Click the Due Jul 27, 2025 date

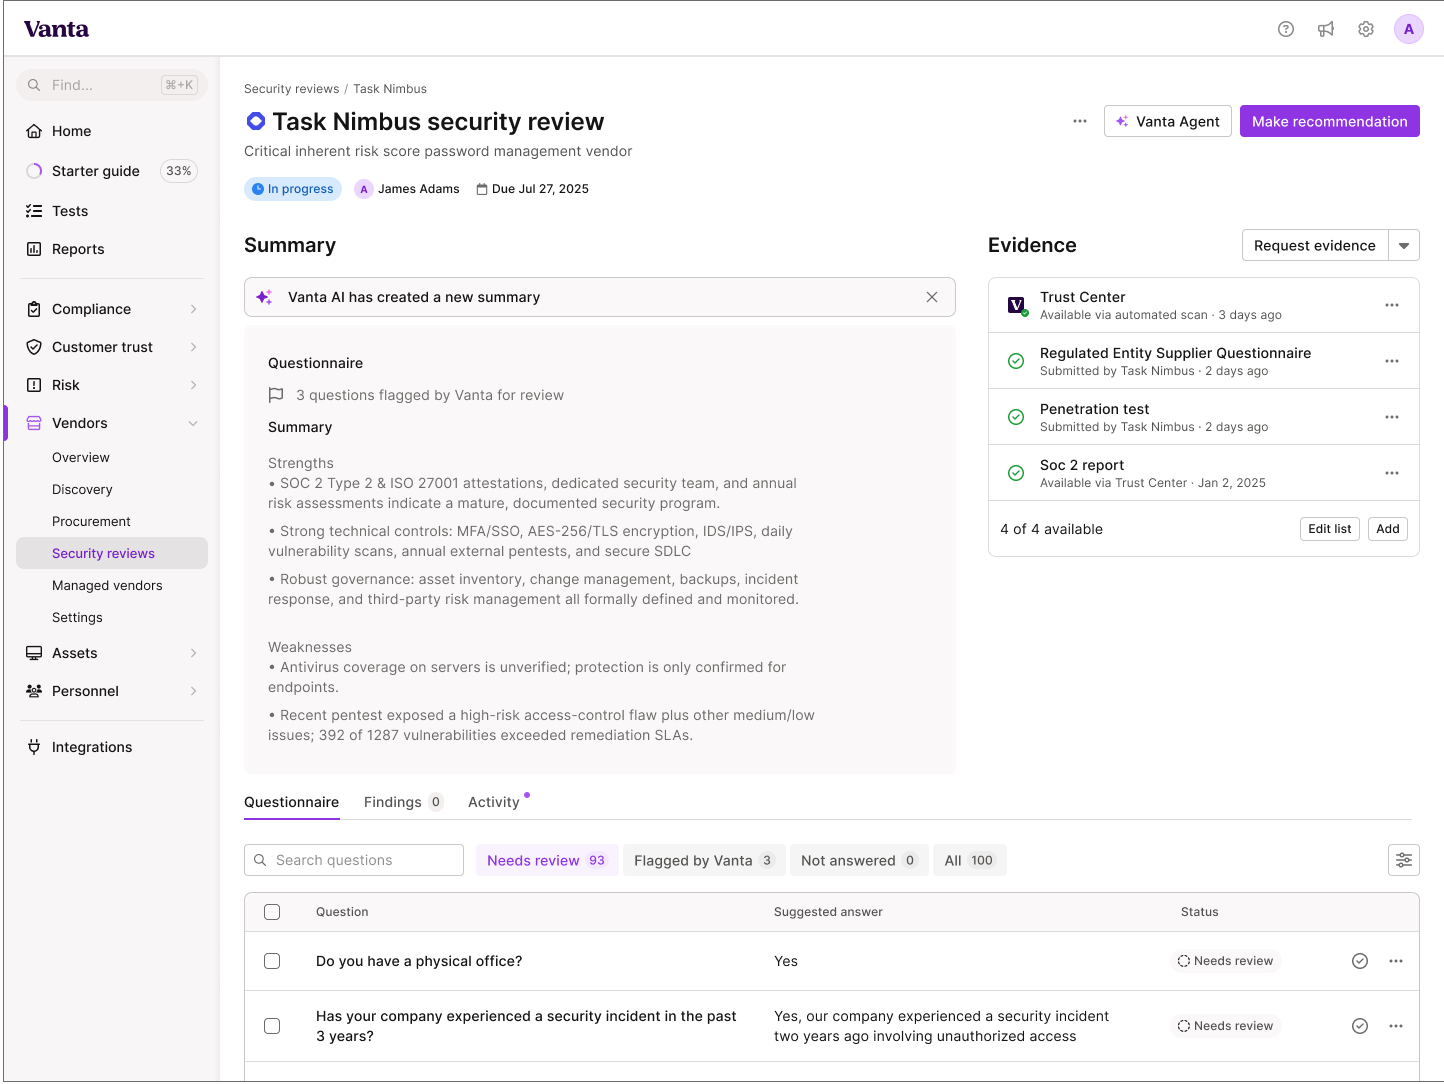[532, 189]
